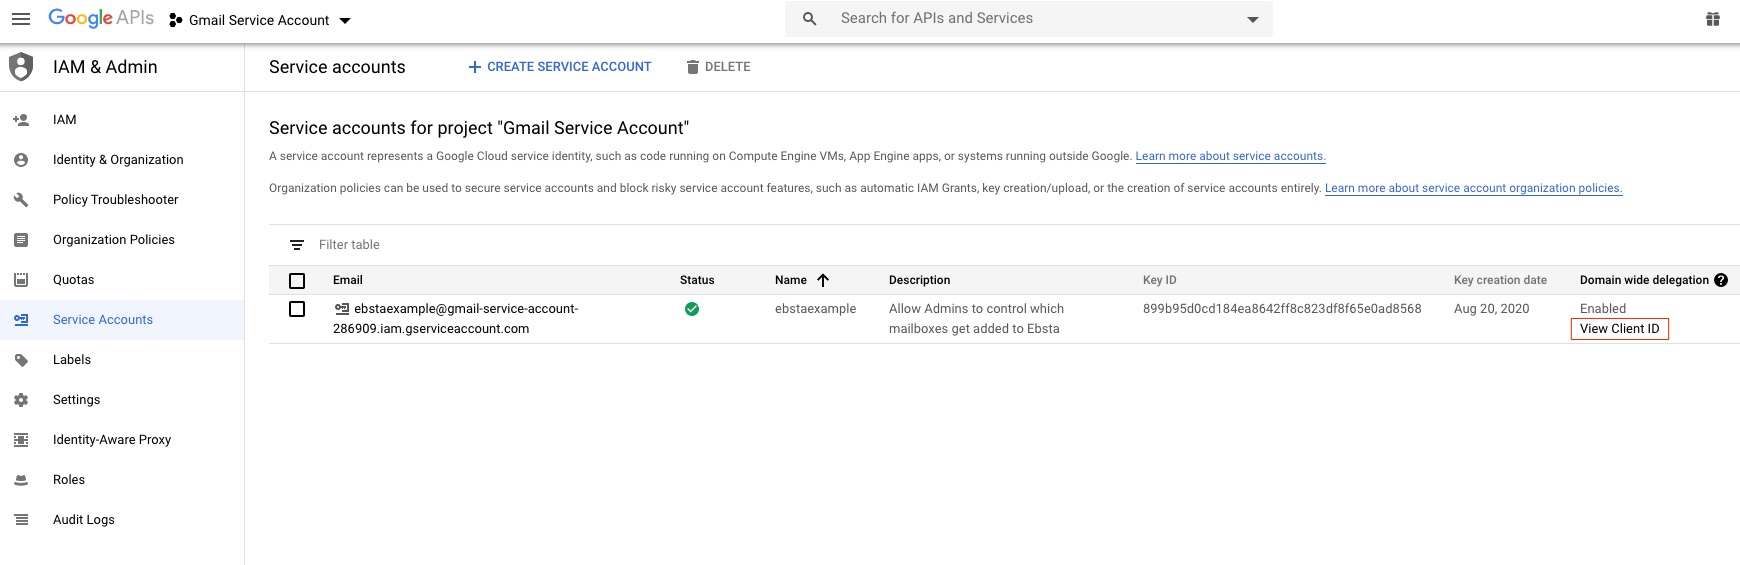
Task: Click the gift icon in top bar
Action: point(1712,19)
